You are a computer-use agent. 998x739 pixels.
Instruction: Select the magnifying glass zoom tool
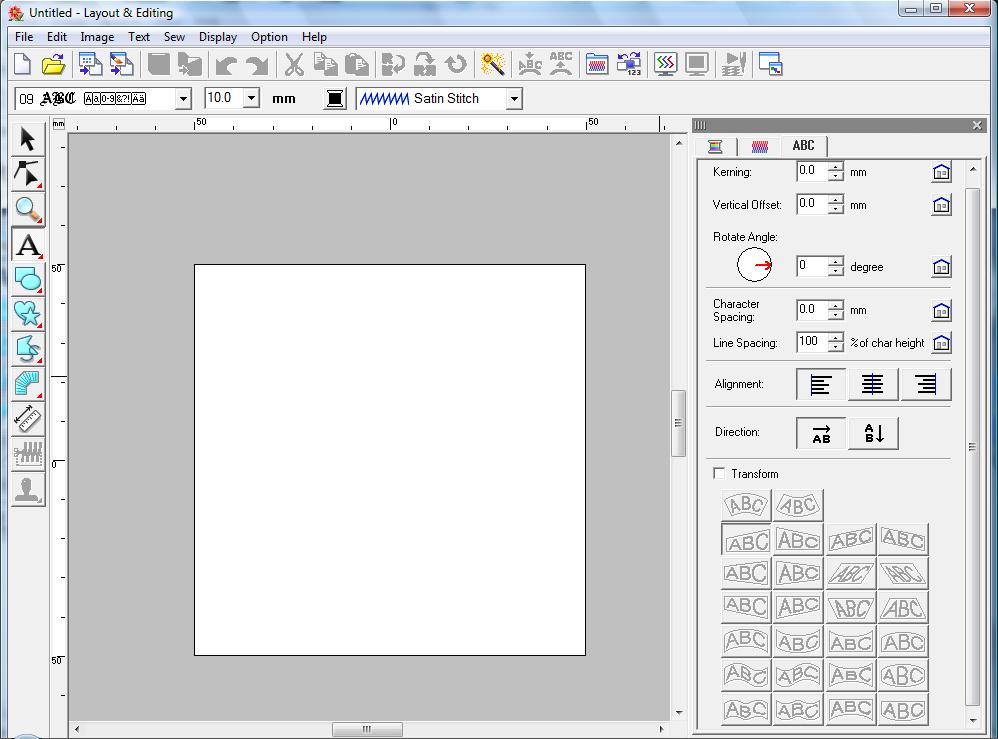[x=28, y=209]
